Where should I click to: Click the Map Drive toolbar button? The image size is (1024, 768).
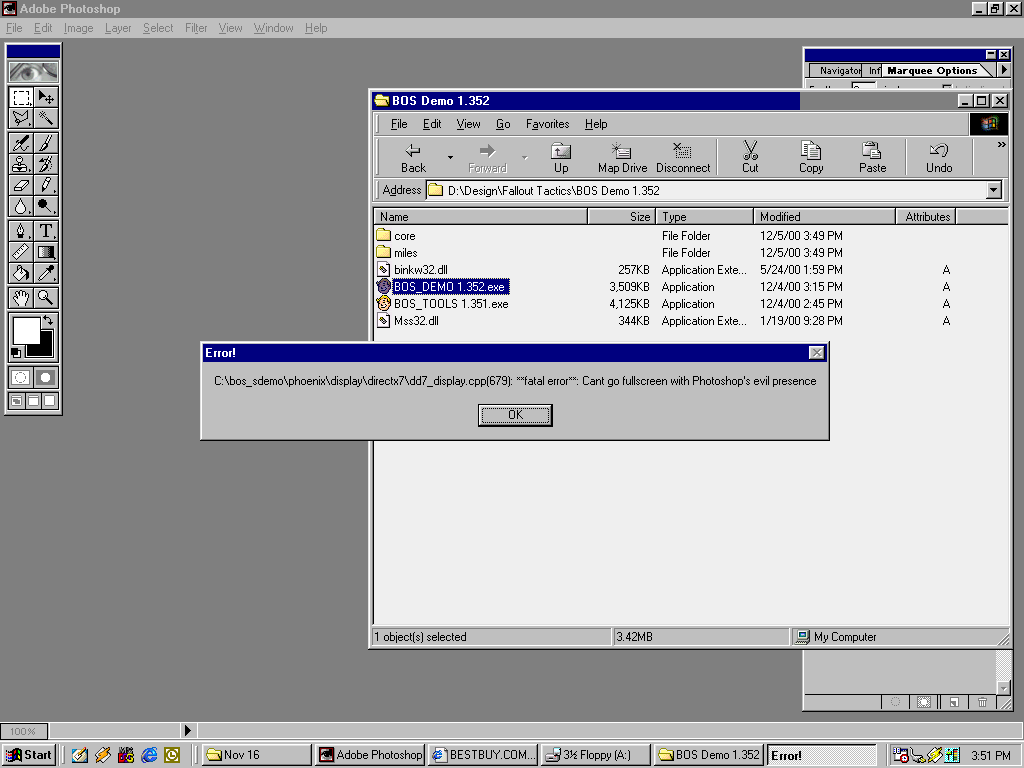coord(622,158)
